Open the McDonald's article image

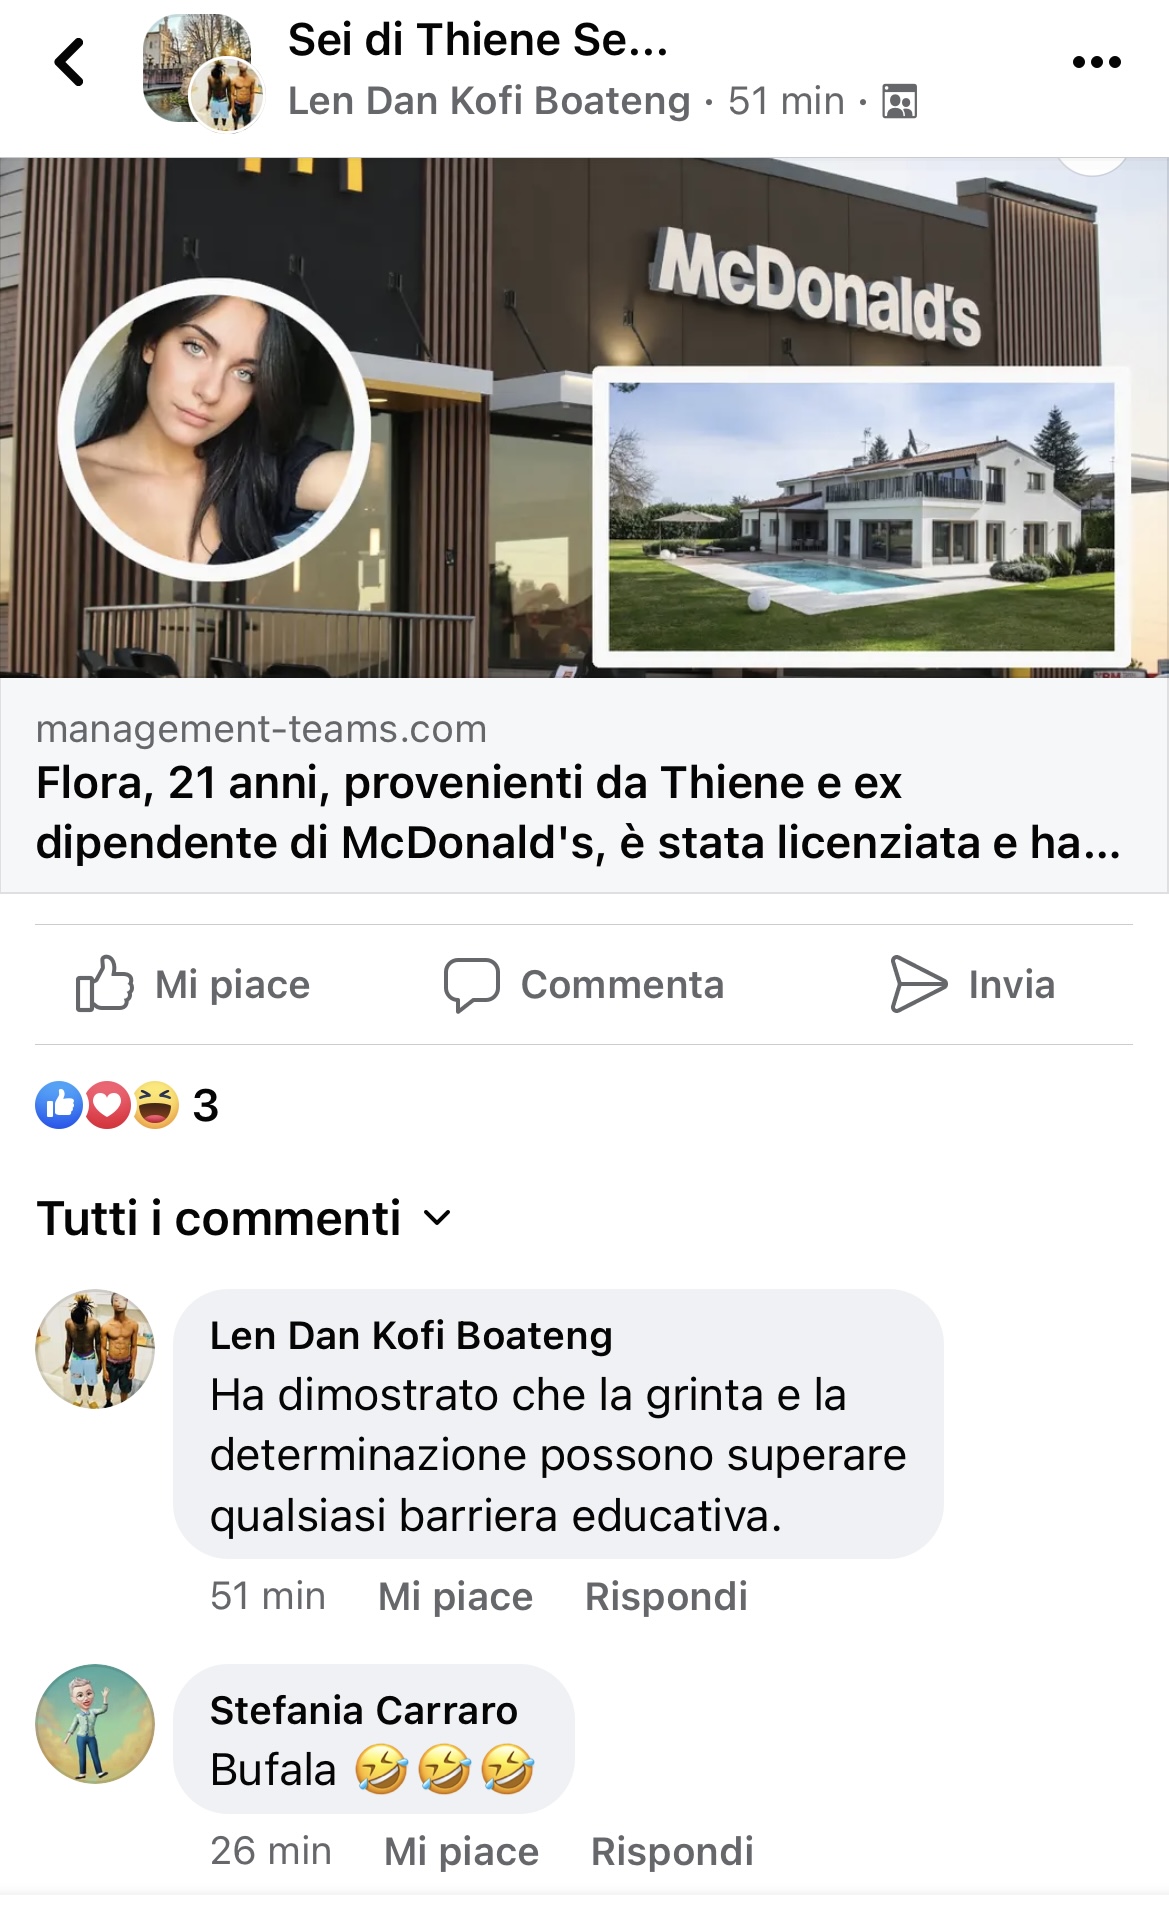pos(584,418)
